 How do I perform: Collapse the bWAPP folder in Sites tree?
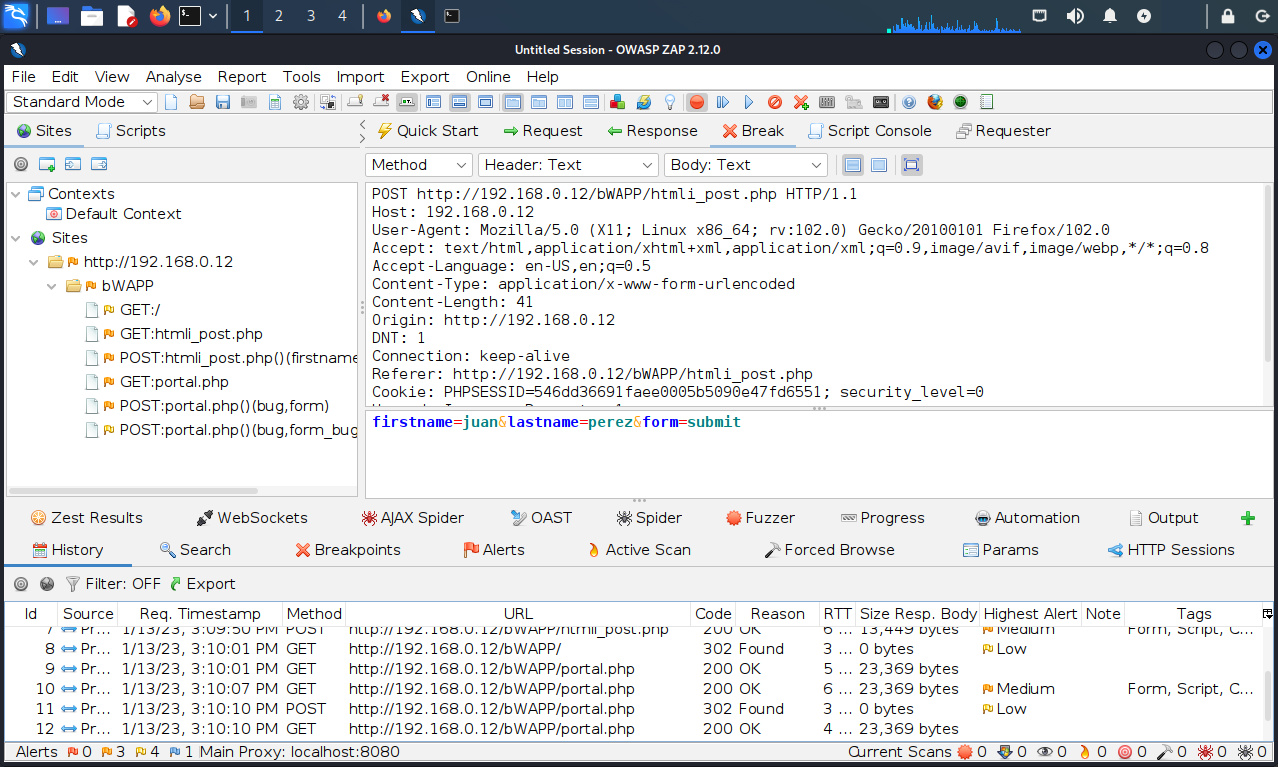[52, 286]
